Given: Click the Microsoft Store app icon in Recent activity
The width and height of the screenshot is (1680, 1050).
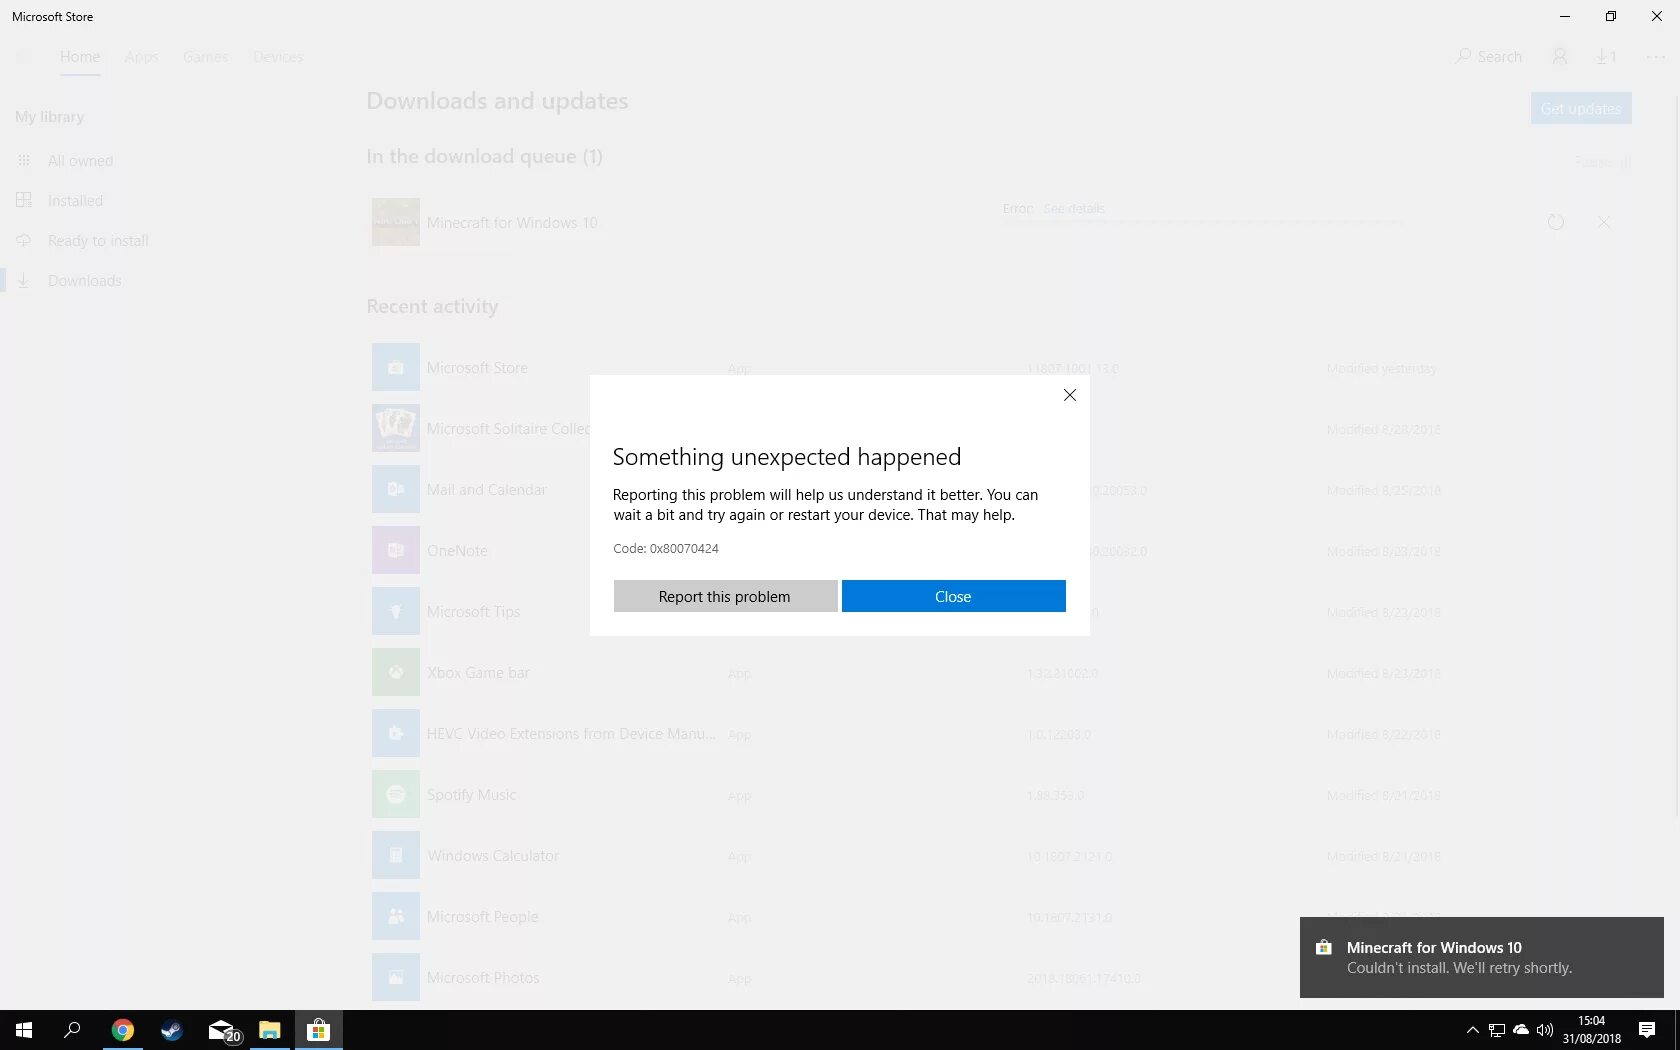Looking at the screenshot, I should [396, 367].
